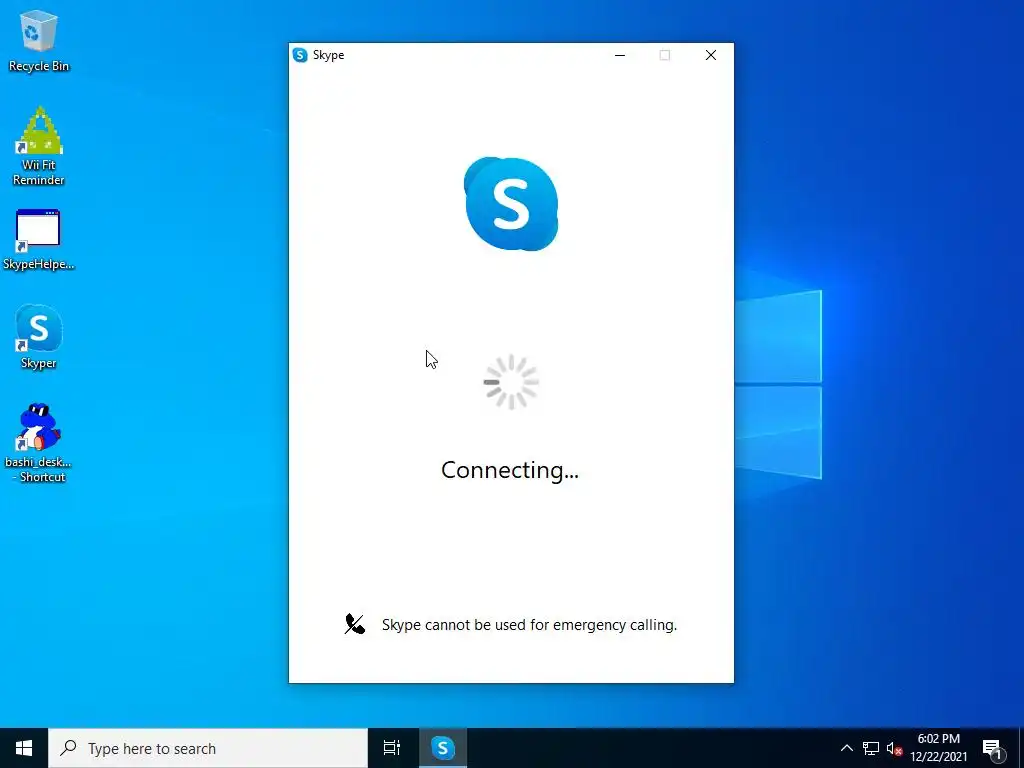This screenshot has height=768, width=1024.
Task: Click the muted volume tray icon
Action: pos(894,748)
